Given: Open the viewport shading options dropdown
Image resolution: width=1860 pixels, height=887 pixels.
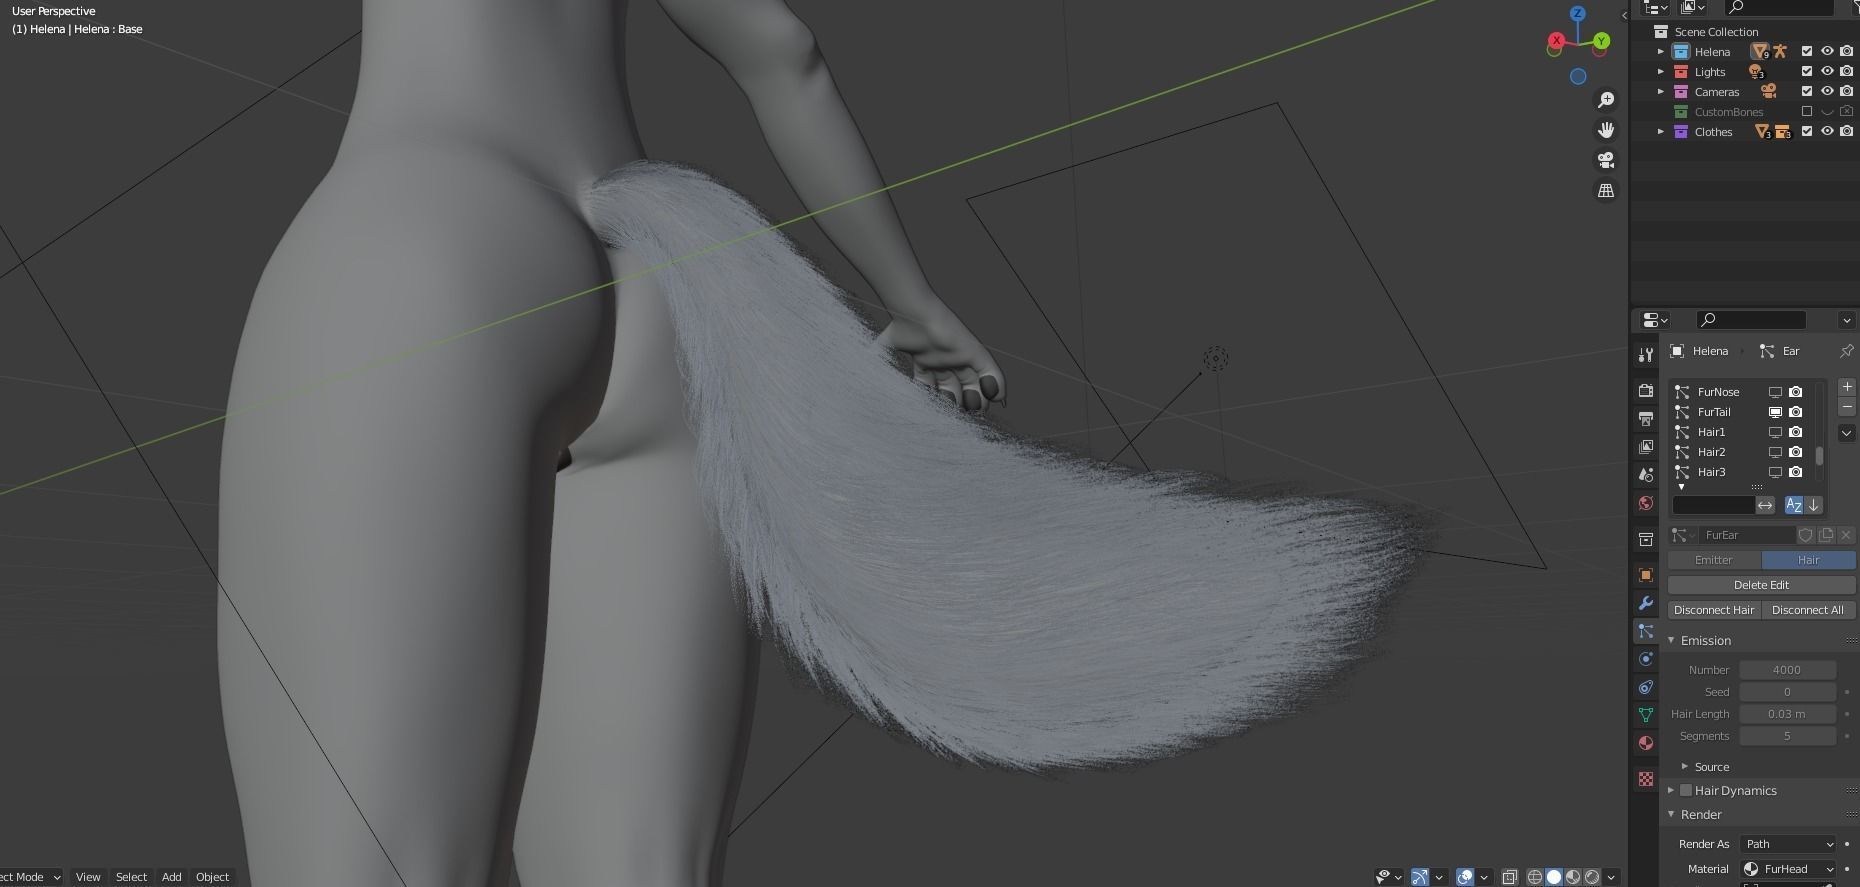Looking at the screenshot, I should click(1611, 877).
